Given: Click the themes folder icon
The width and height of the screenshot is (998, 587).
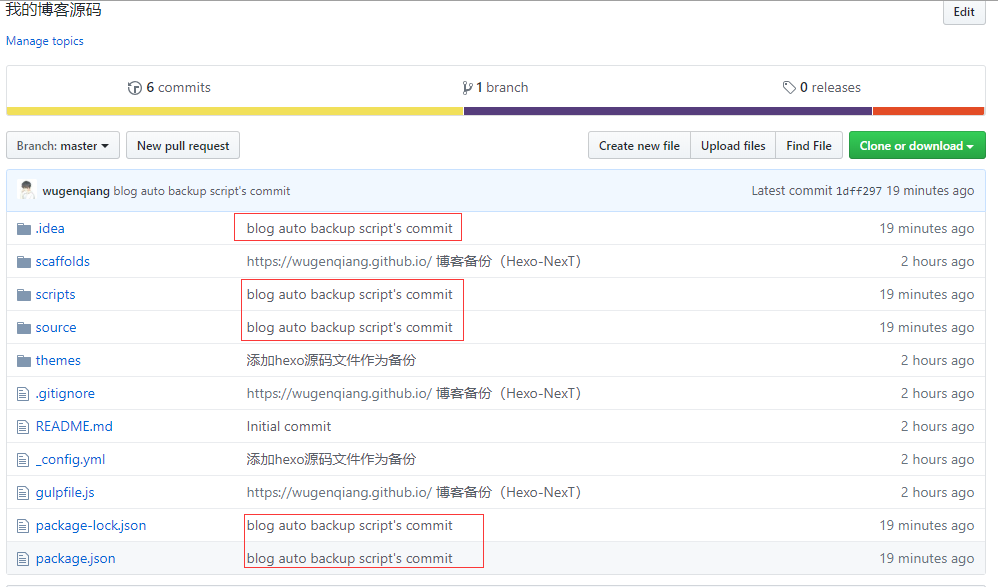Looking at the screenshot, I should click(x=24, y=361).
